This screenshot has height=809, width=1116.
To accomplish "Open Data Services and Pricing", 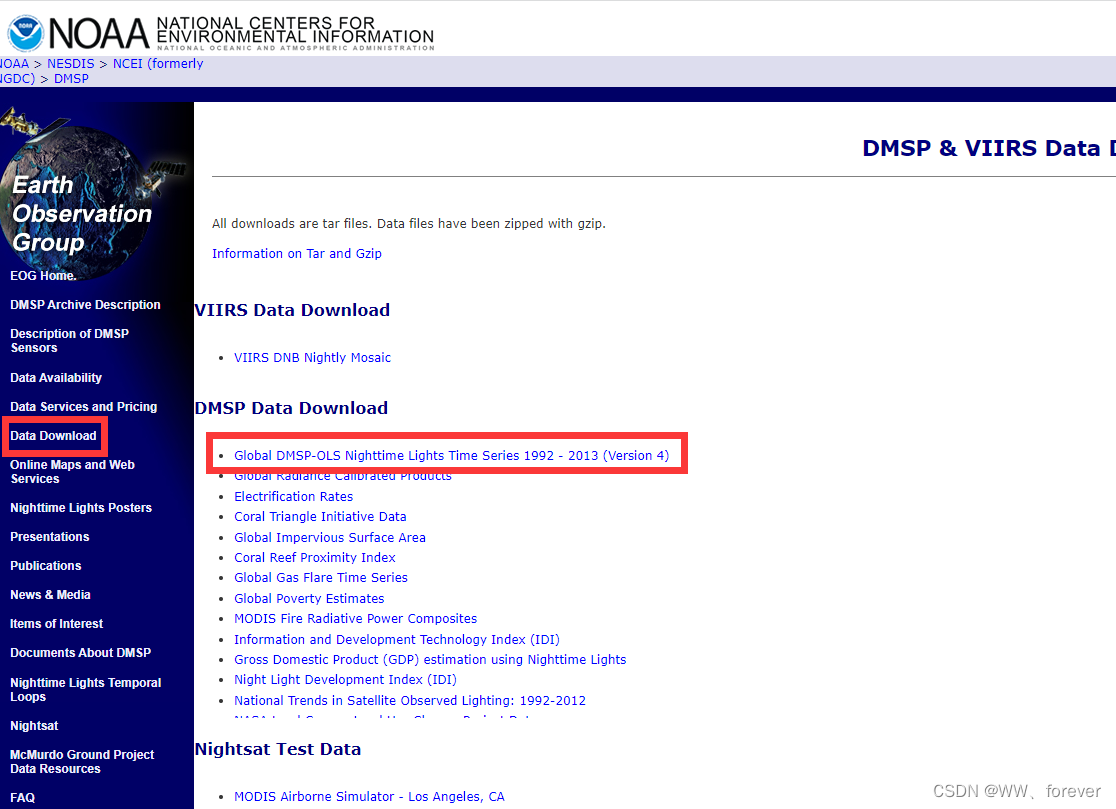I will click(x=83, y=407).
